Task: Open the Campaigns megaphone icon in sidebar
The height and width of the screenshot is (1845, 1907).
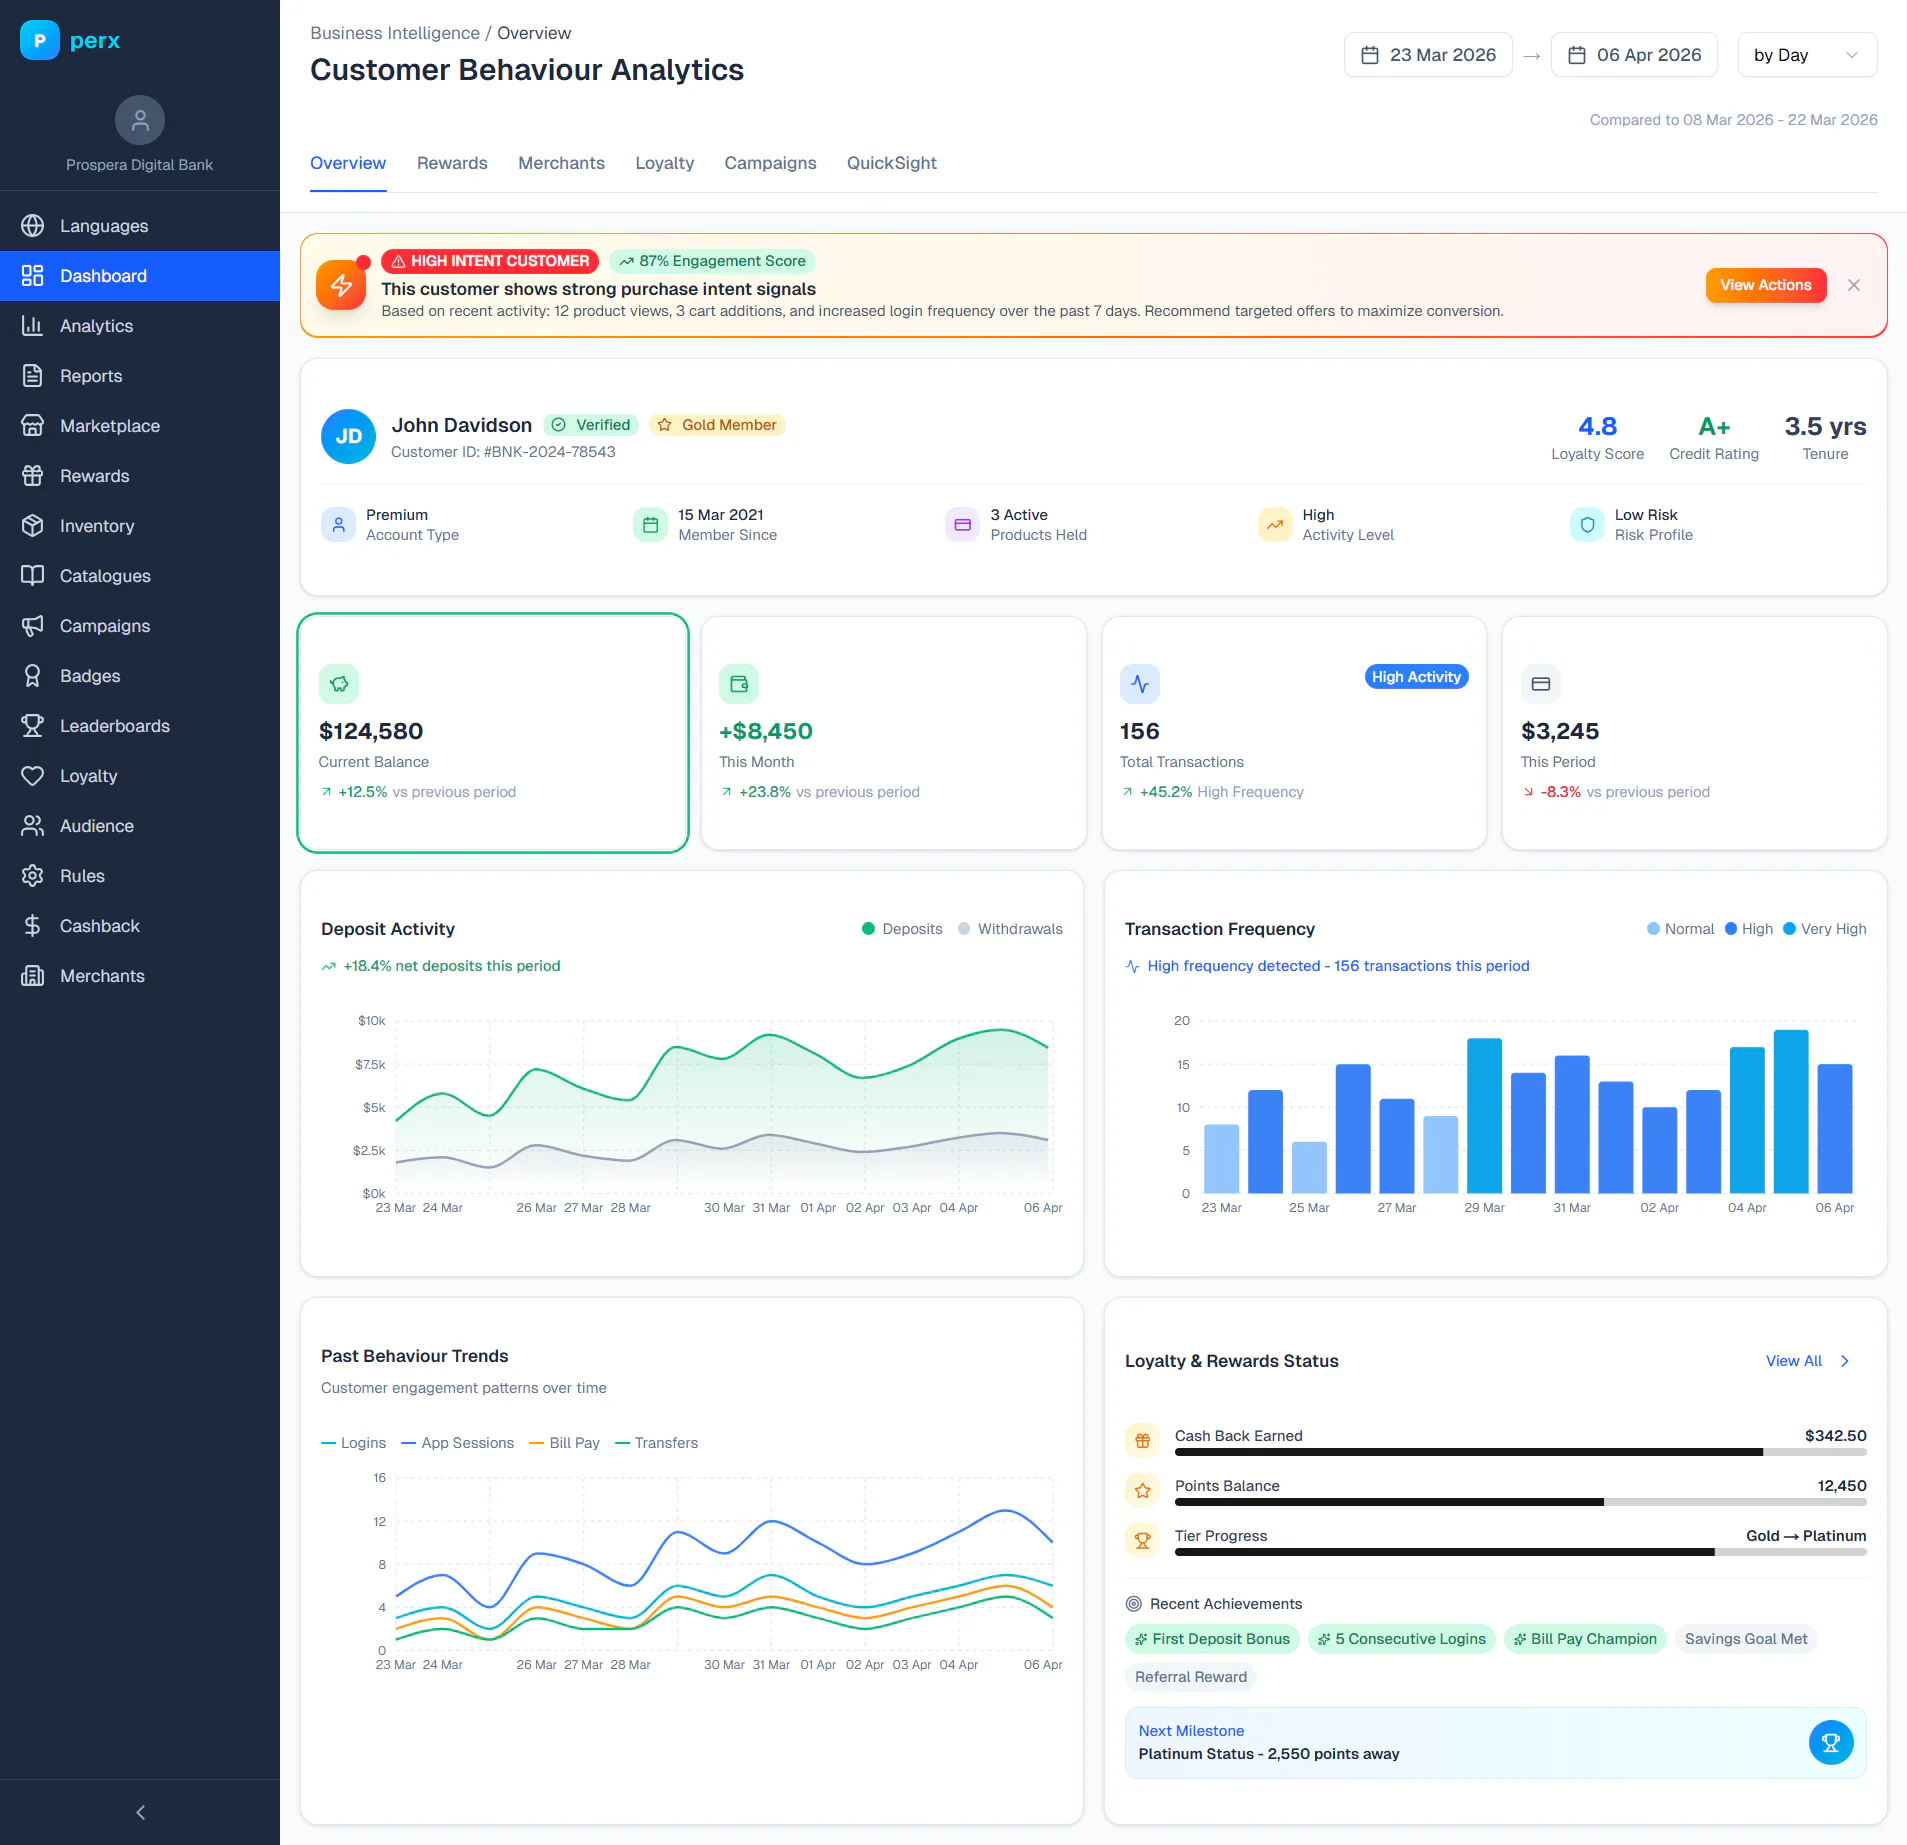Action: 33,626
